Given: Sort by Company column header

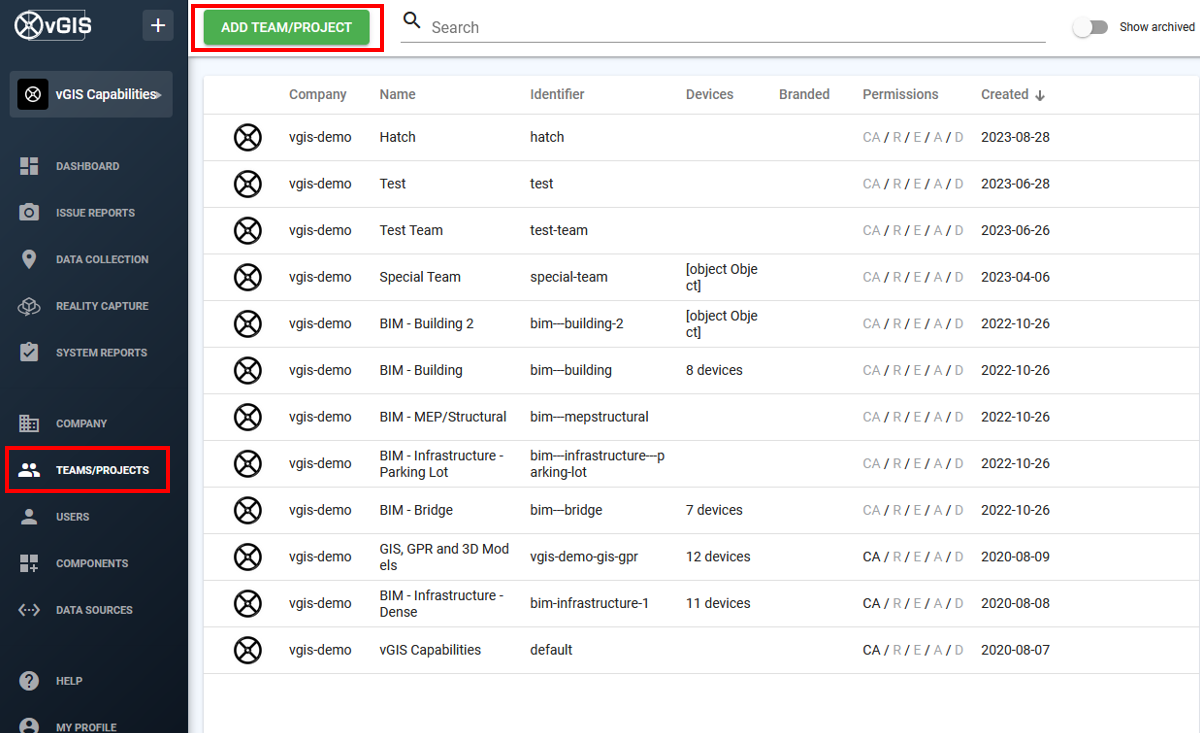Looking at the screenshot, I should (x=318, y=94).
